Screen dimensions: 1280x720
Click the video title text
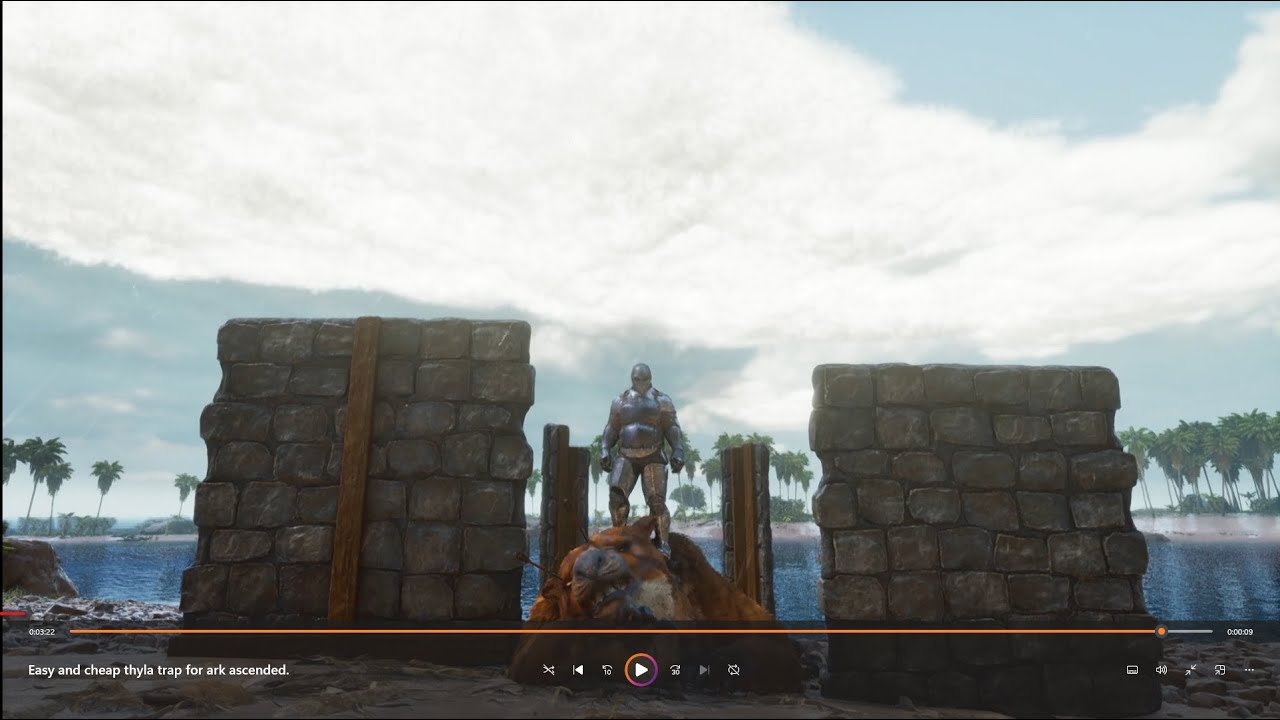[x=159, y=670]
